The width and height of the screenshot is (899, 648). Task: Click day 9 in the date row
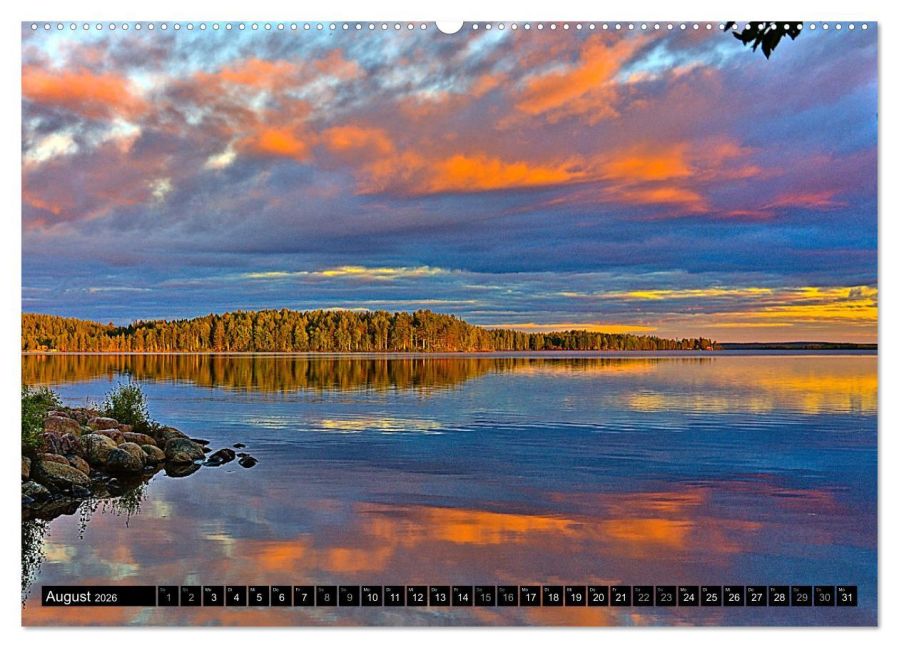[349, 597]
